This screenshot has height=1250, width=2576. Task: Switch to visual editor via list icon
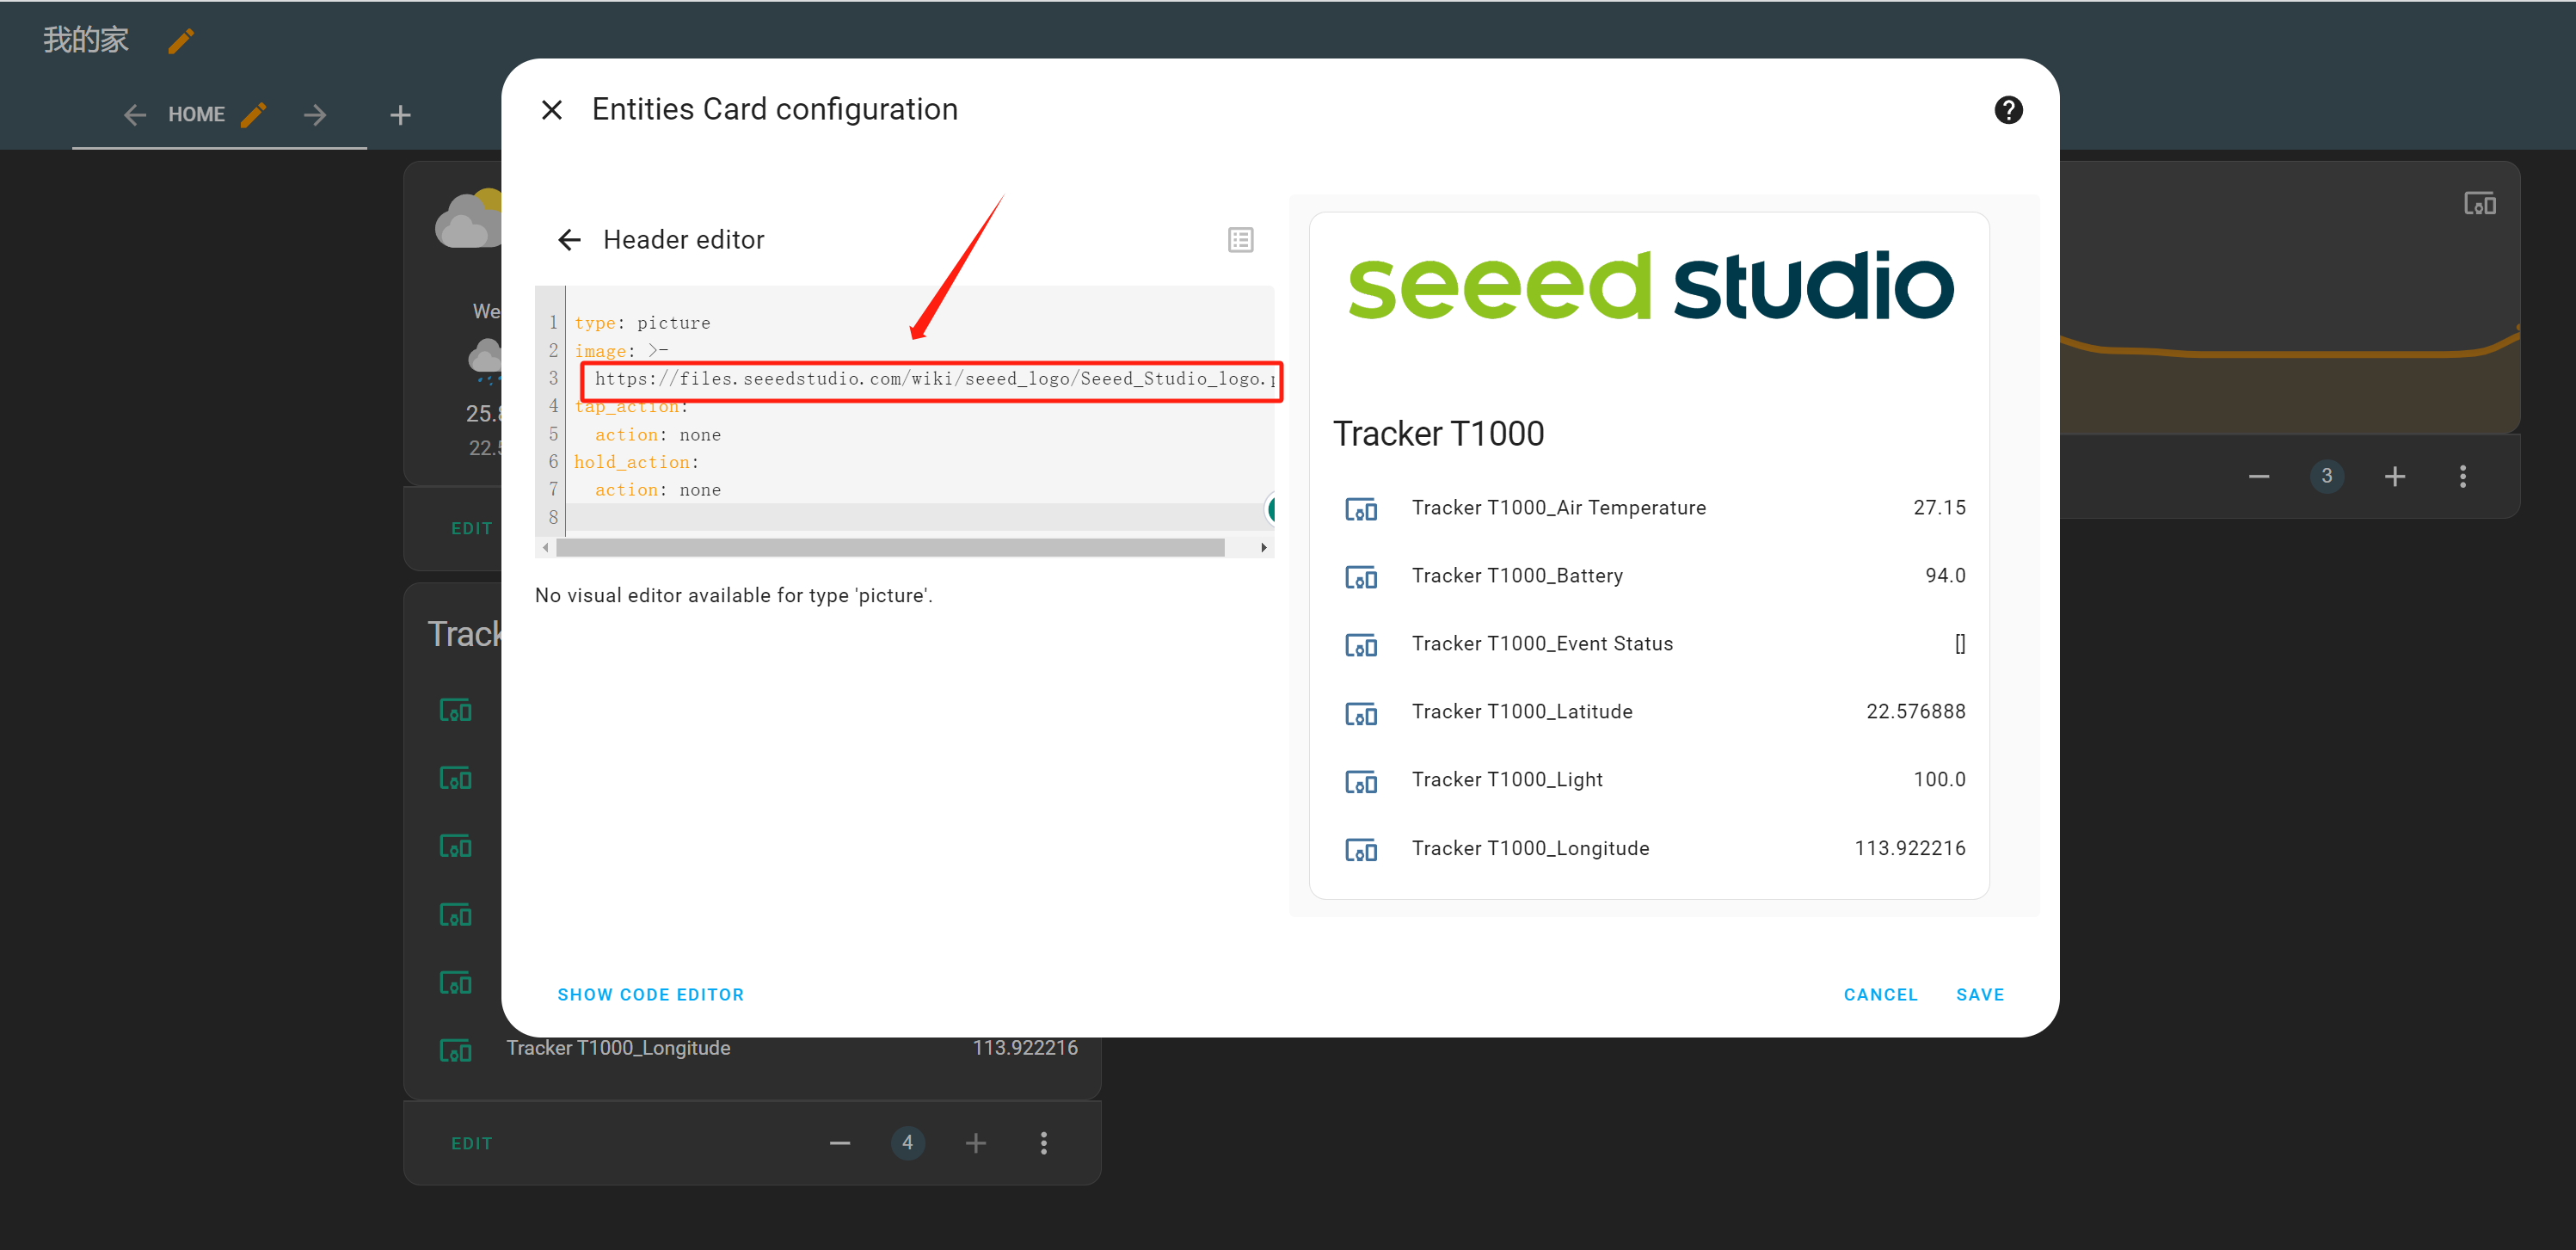tap(1240, 240)
